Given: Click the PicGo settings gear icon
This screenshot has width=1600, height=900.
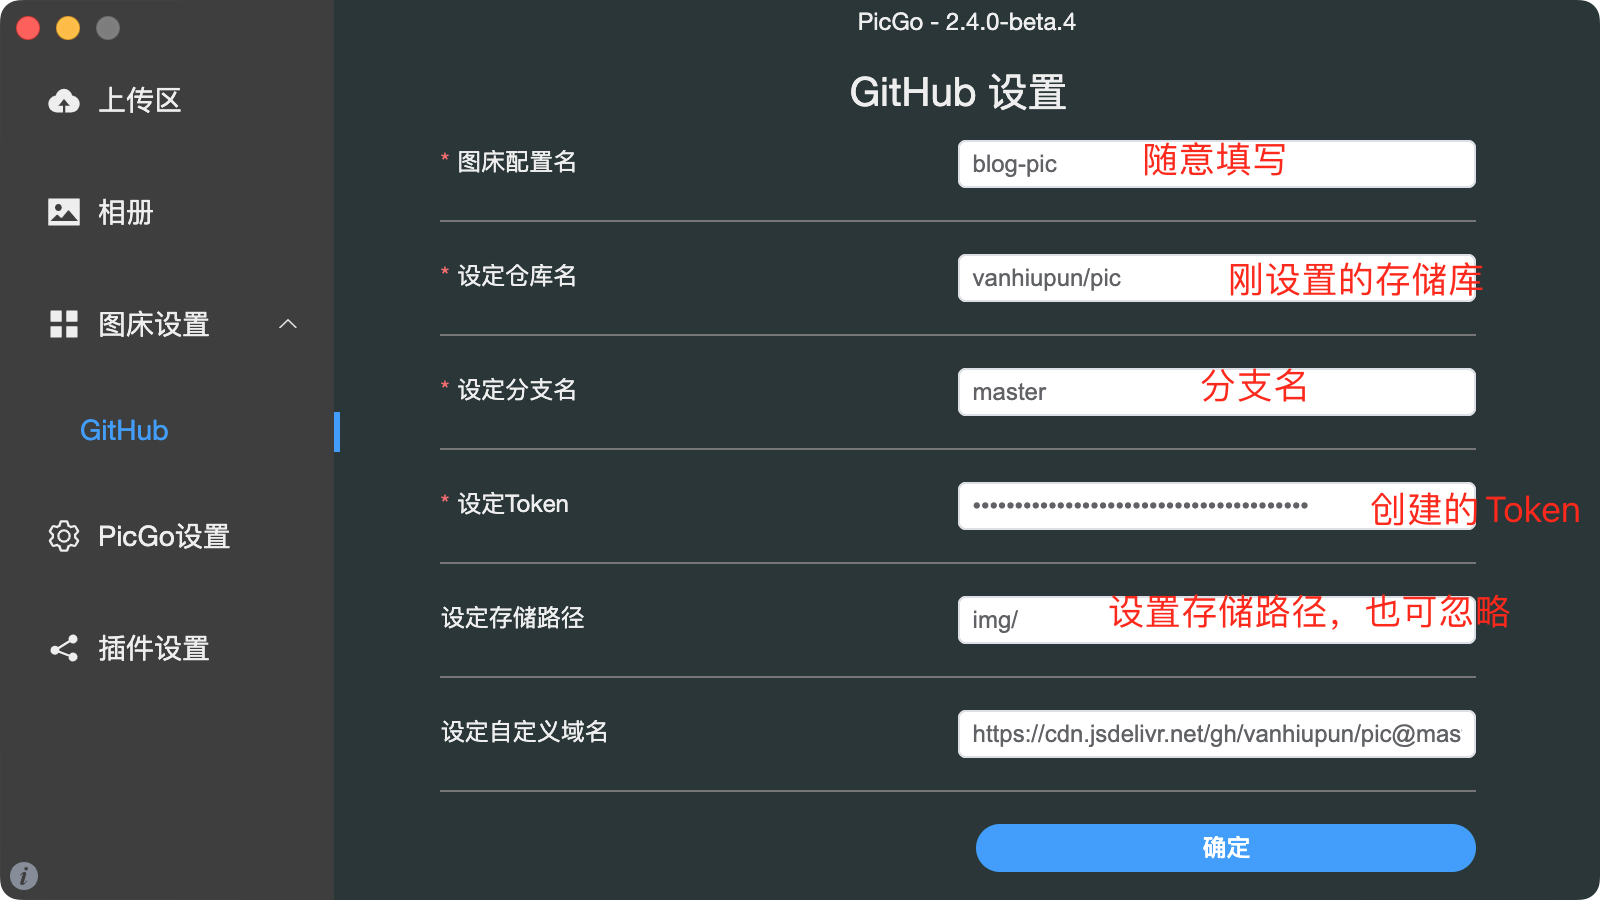Looking at the screenshot, I should point(64,536).
